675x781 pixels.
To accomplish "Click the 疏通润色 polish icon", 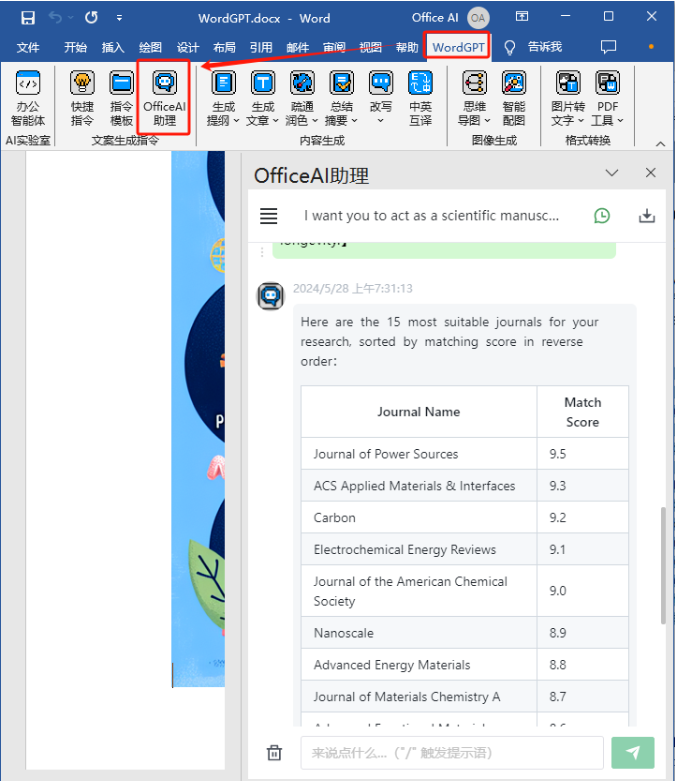I will click(x=302, y=83).
